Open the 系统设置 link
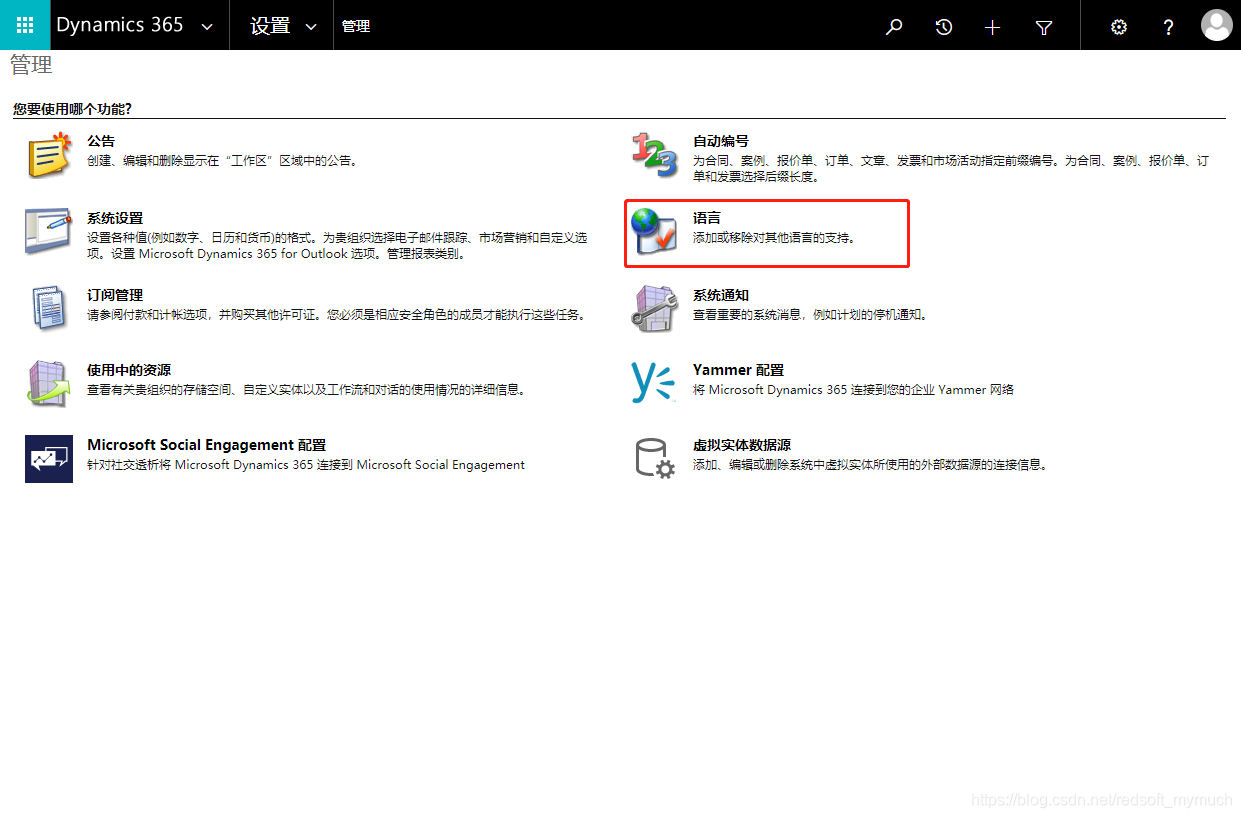1241x818 pixels. click(x=115, y=218)
